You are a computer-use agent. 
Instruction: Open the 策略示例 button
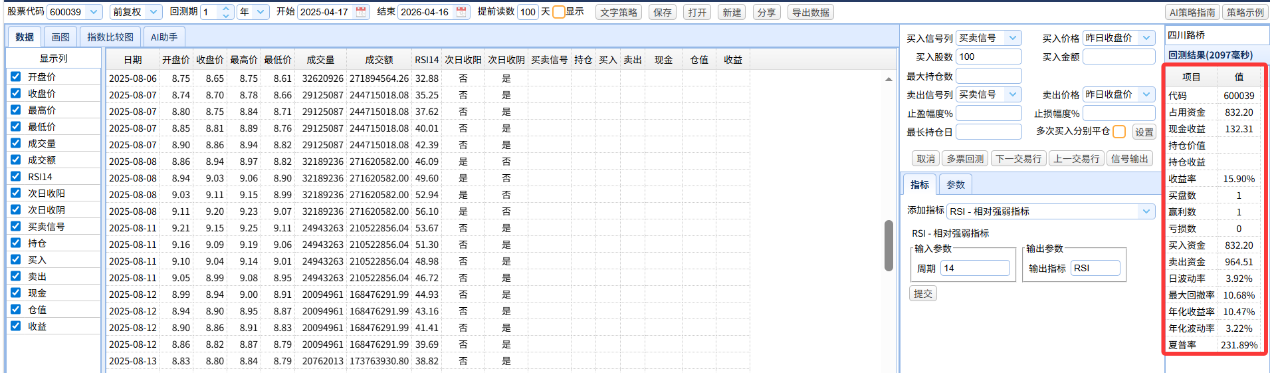(1244, 12)
